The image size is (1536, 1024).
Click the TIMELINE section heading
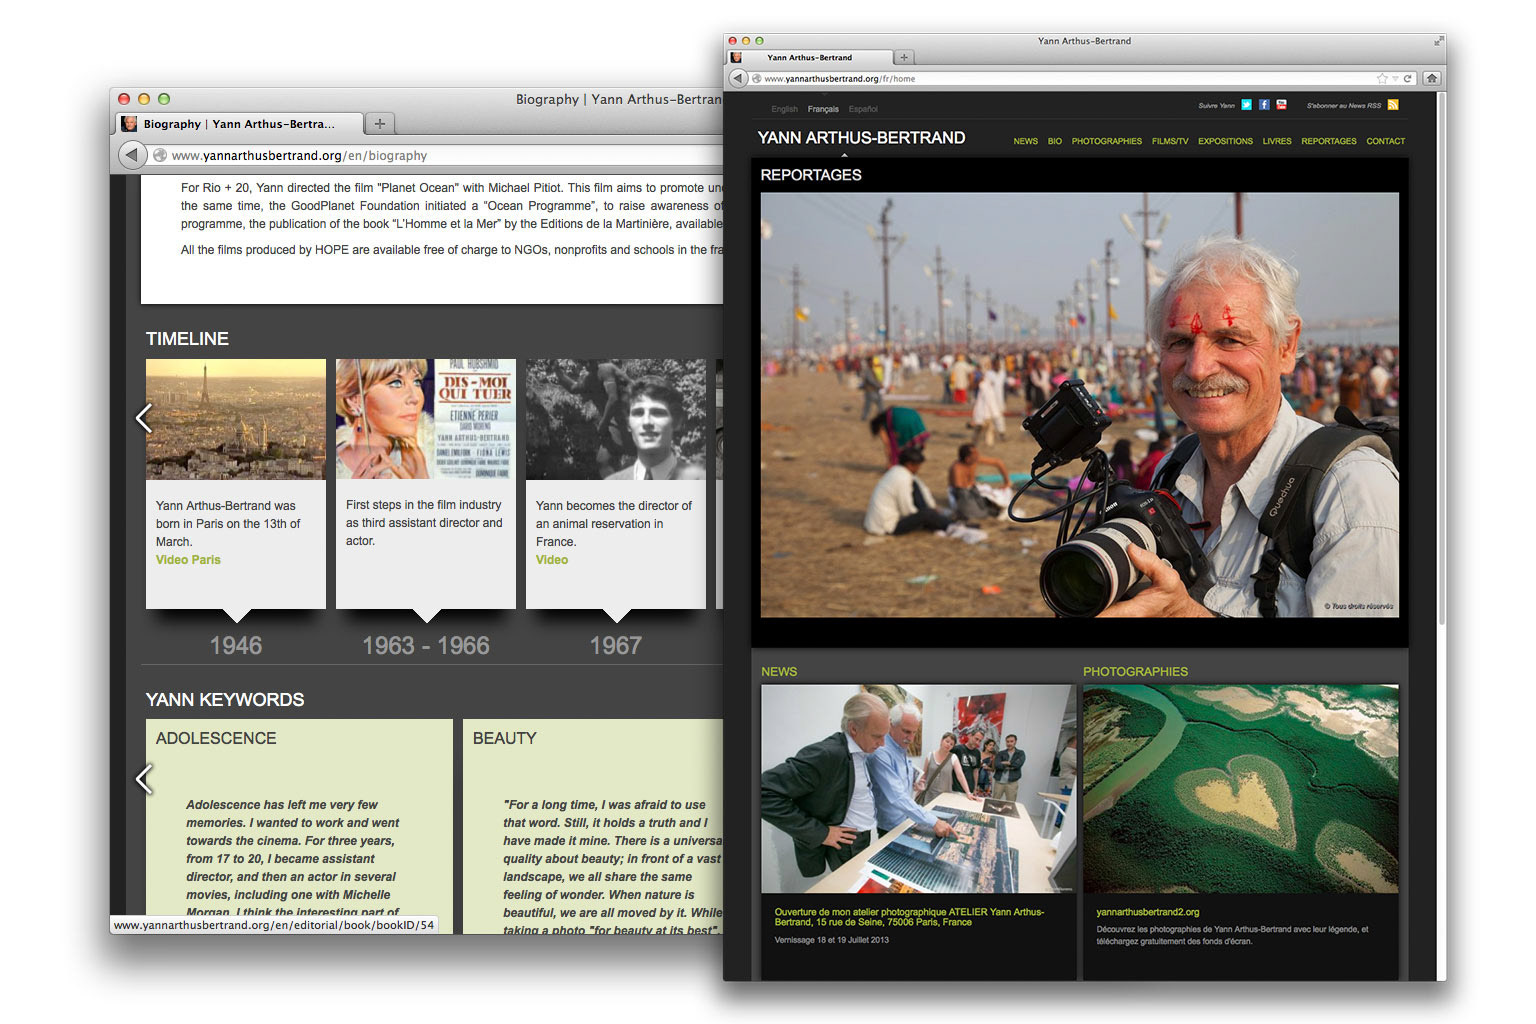tap(187, 339)
